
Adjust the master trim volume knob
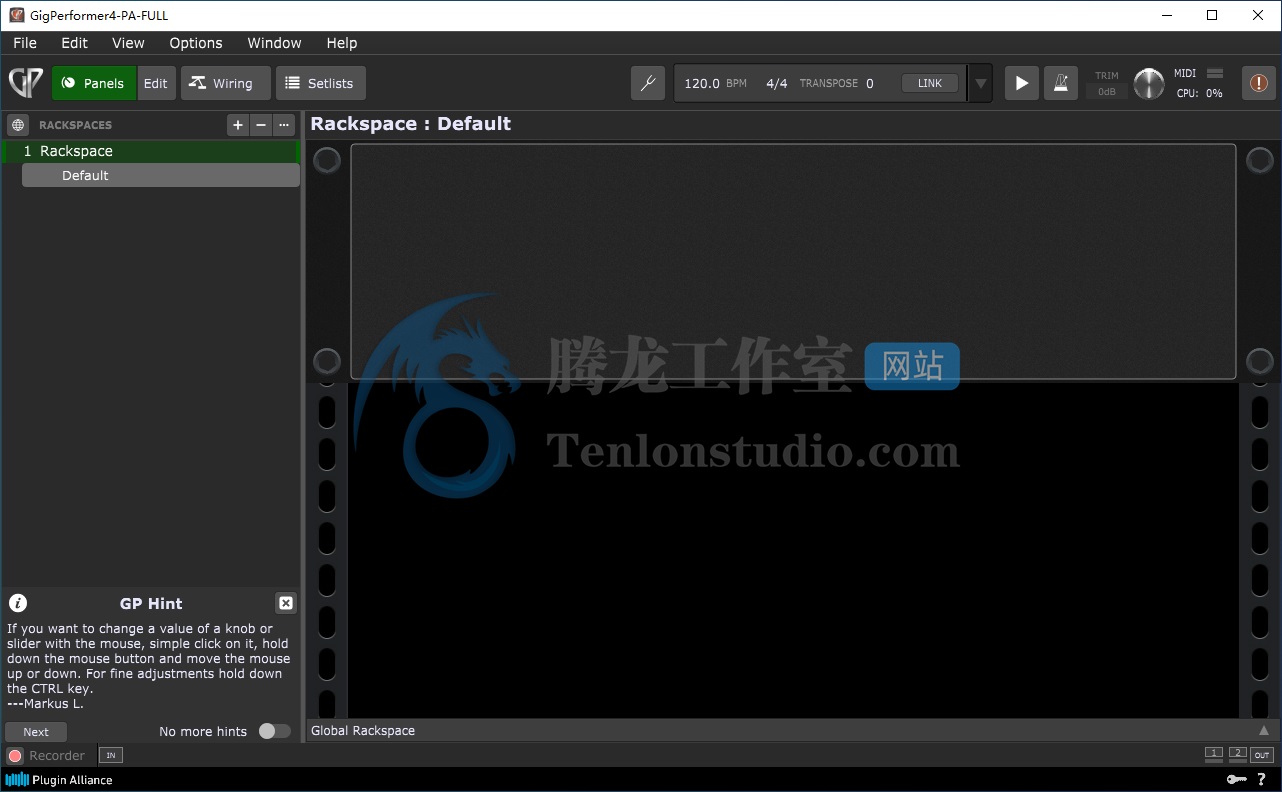point(1149,84)
